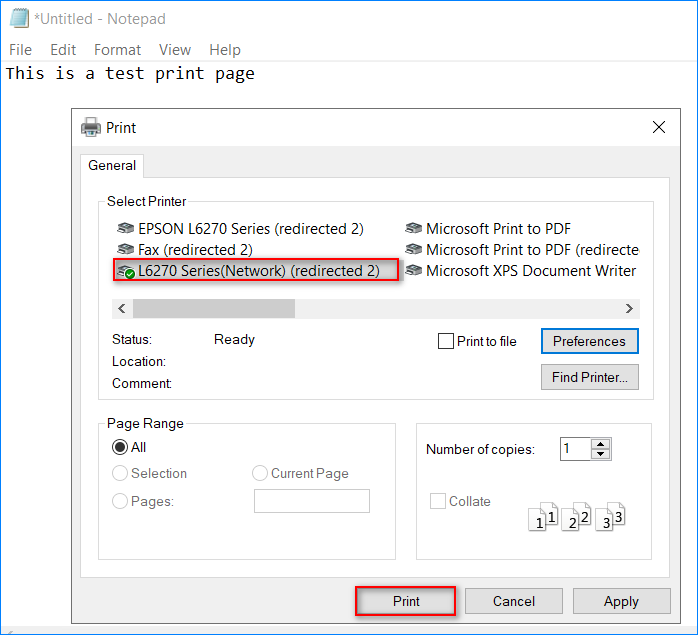Click the Notepad text 'This is a test print page'
The width and height of the screenshot is (698, 635).
coord(130,73)
